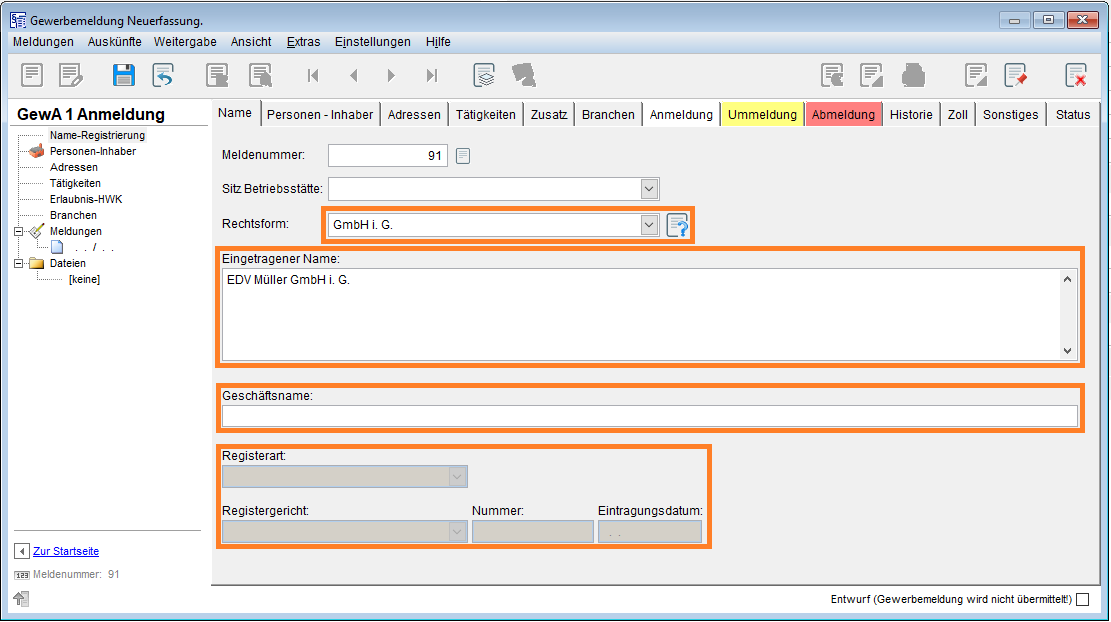Open the Rechtsform dropdown
Viewport: 1111px width, 622px height.
[x=649, y=225]
